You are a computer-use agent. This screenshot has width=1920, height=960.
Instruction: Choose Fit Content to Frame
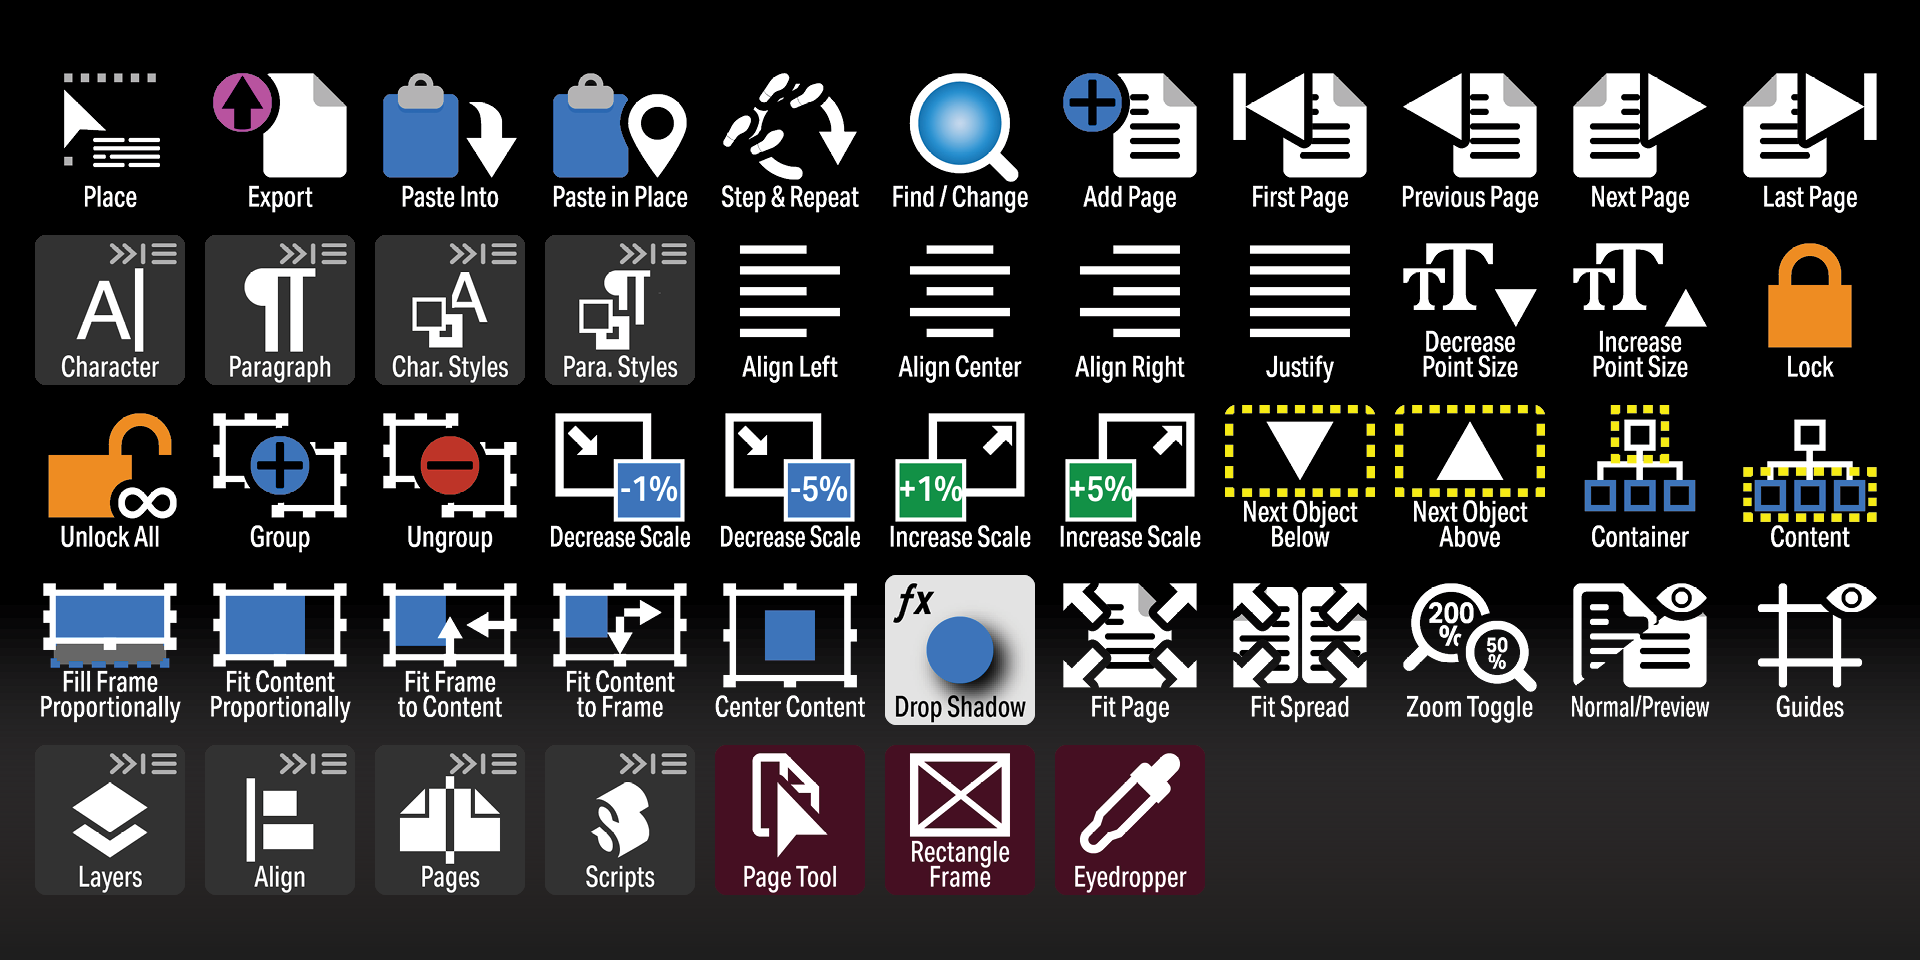(620, 625)
